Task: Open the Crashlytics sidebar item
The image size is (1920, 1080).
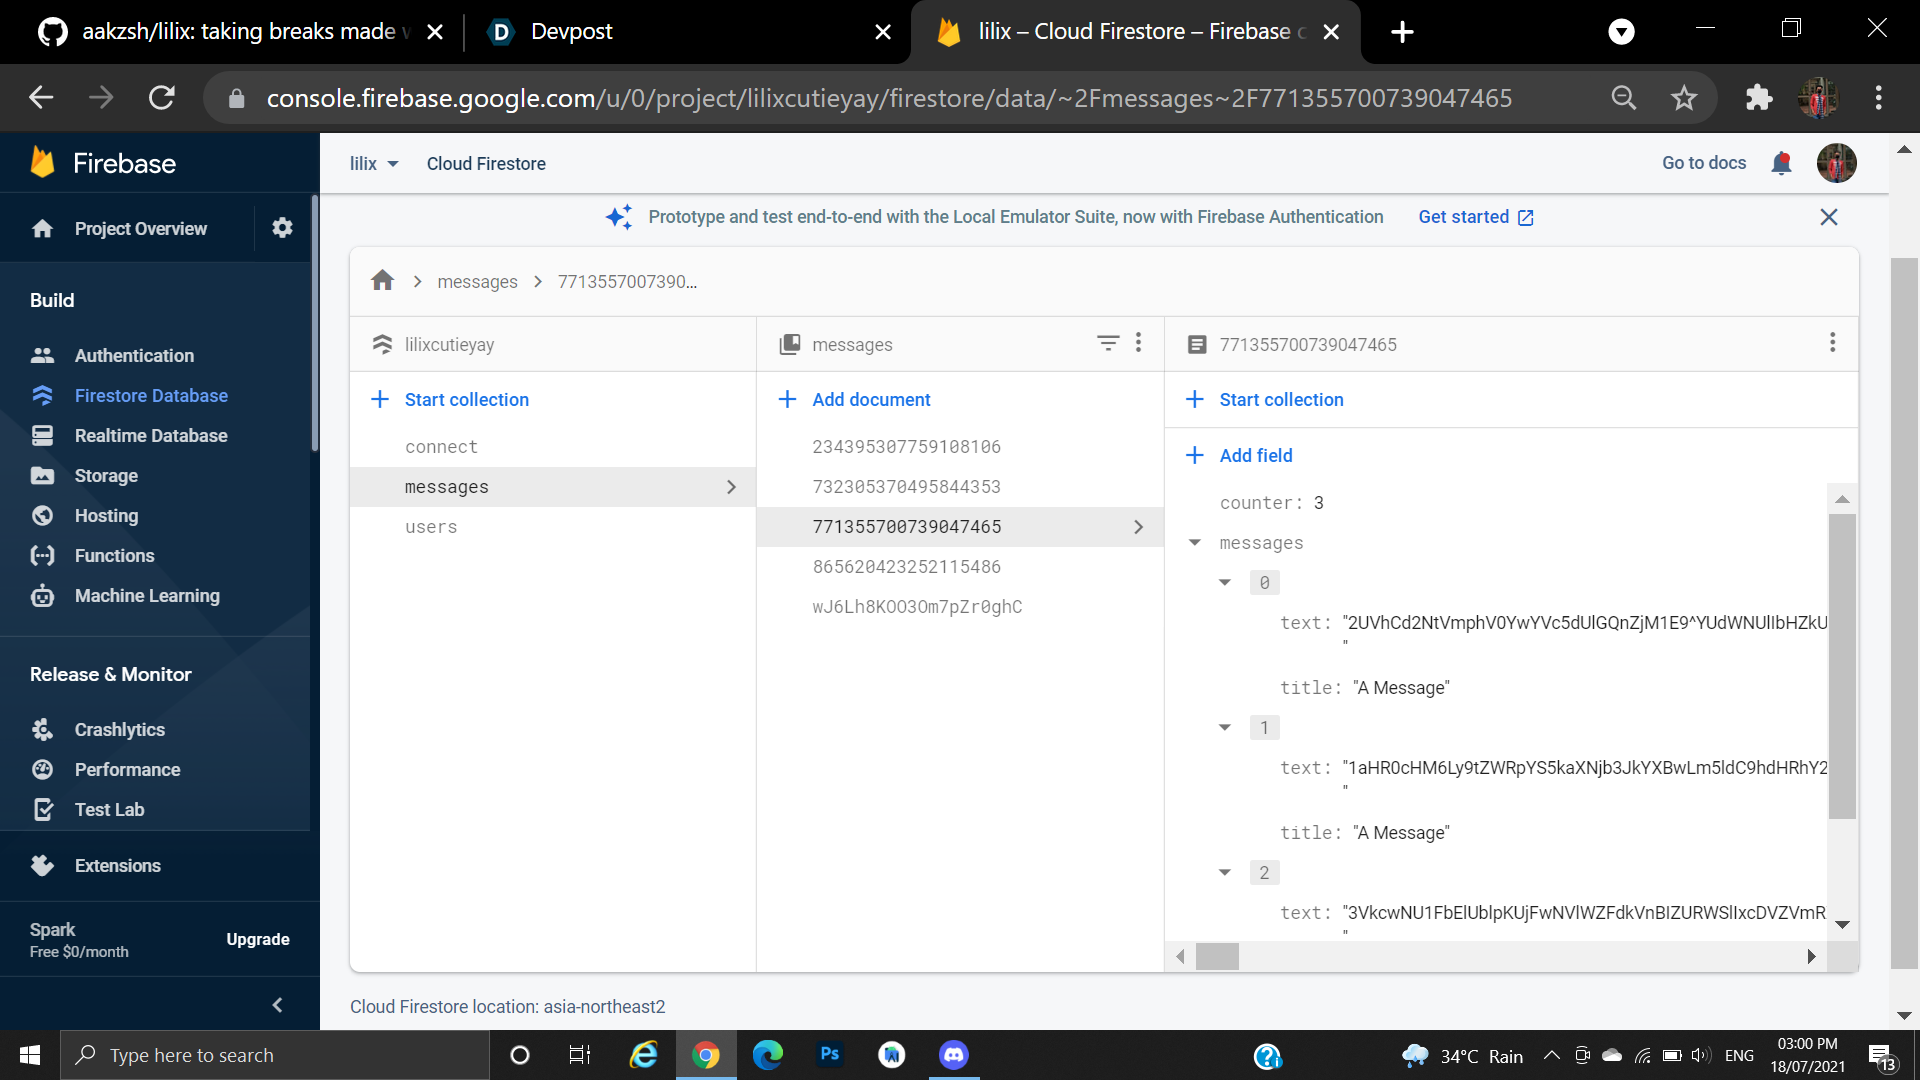Action: coord(119,729)
